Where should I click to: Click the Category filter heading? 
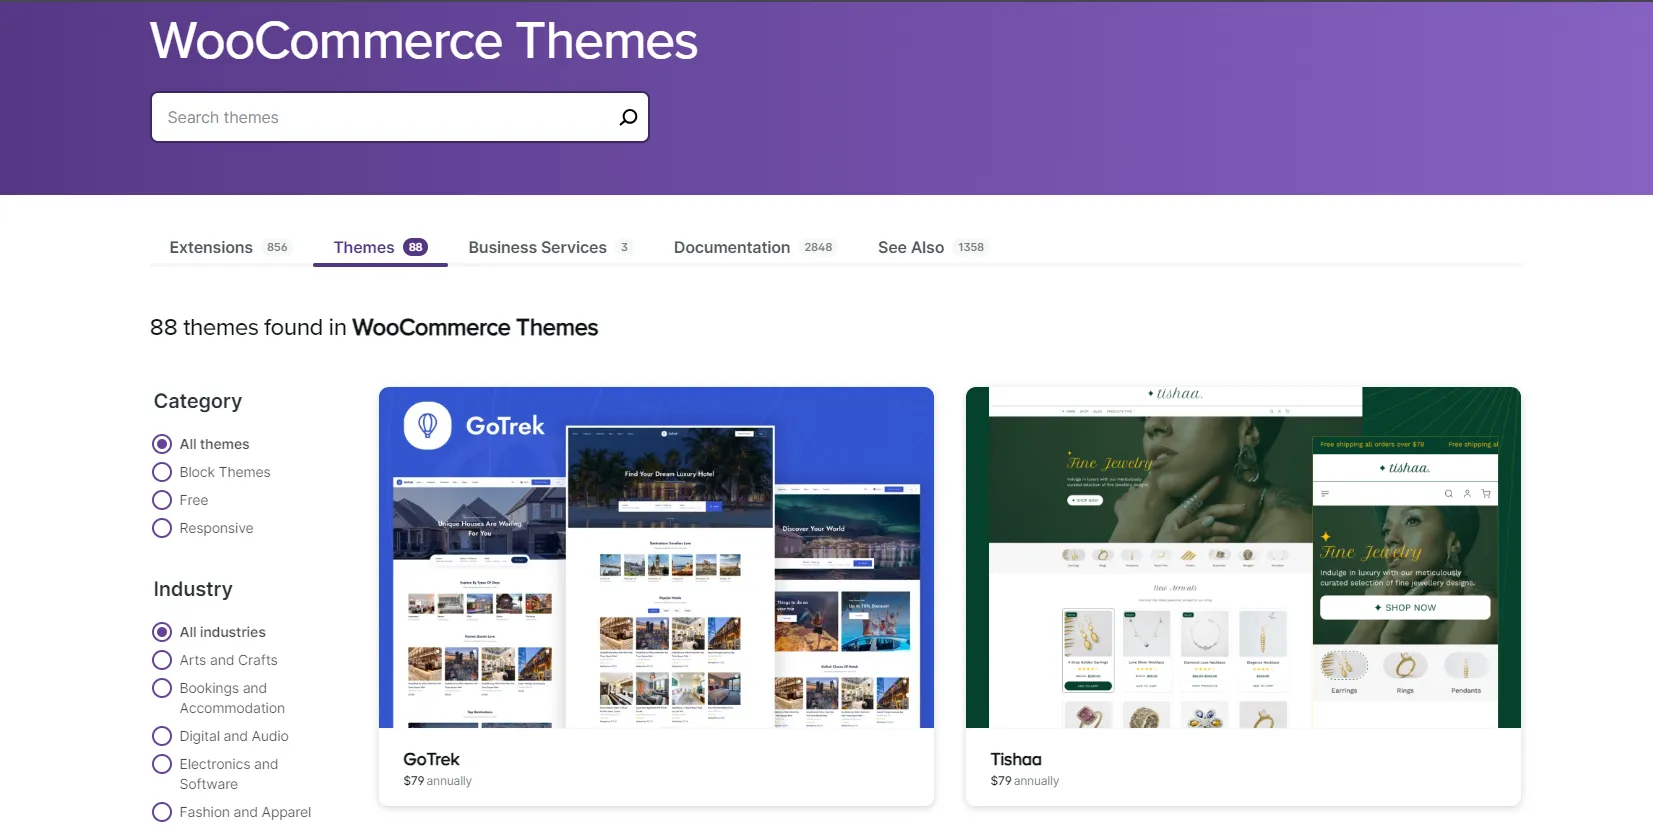(x=198, y=401)
